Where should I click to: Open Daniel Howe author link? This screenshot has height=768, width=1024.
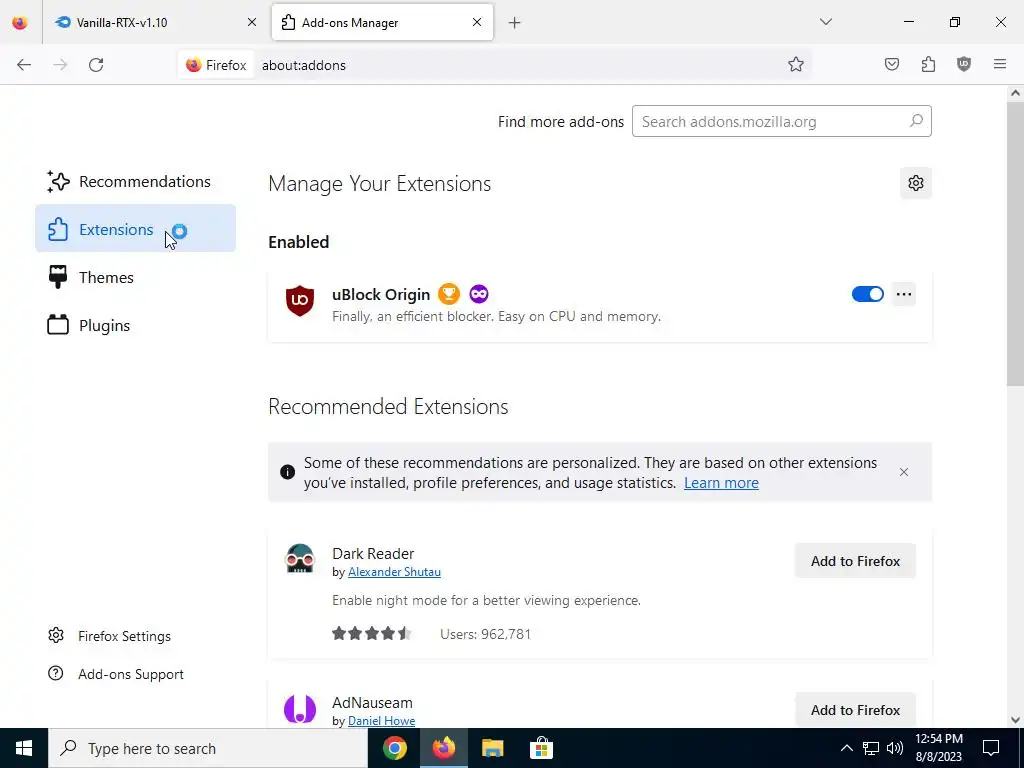click(381, 721)
